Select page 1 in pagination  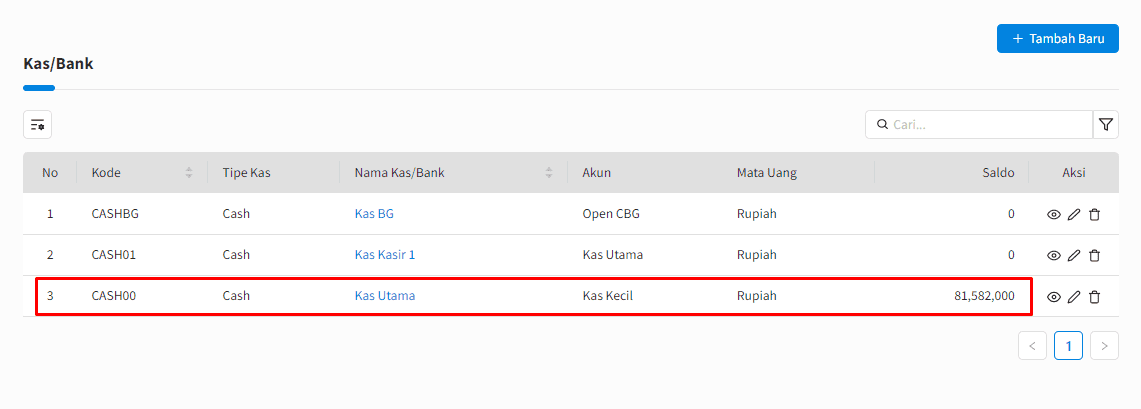click(x=1068, y=346)
